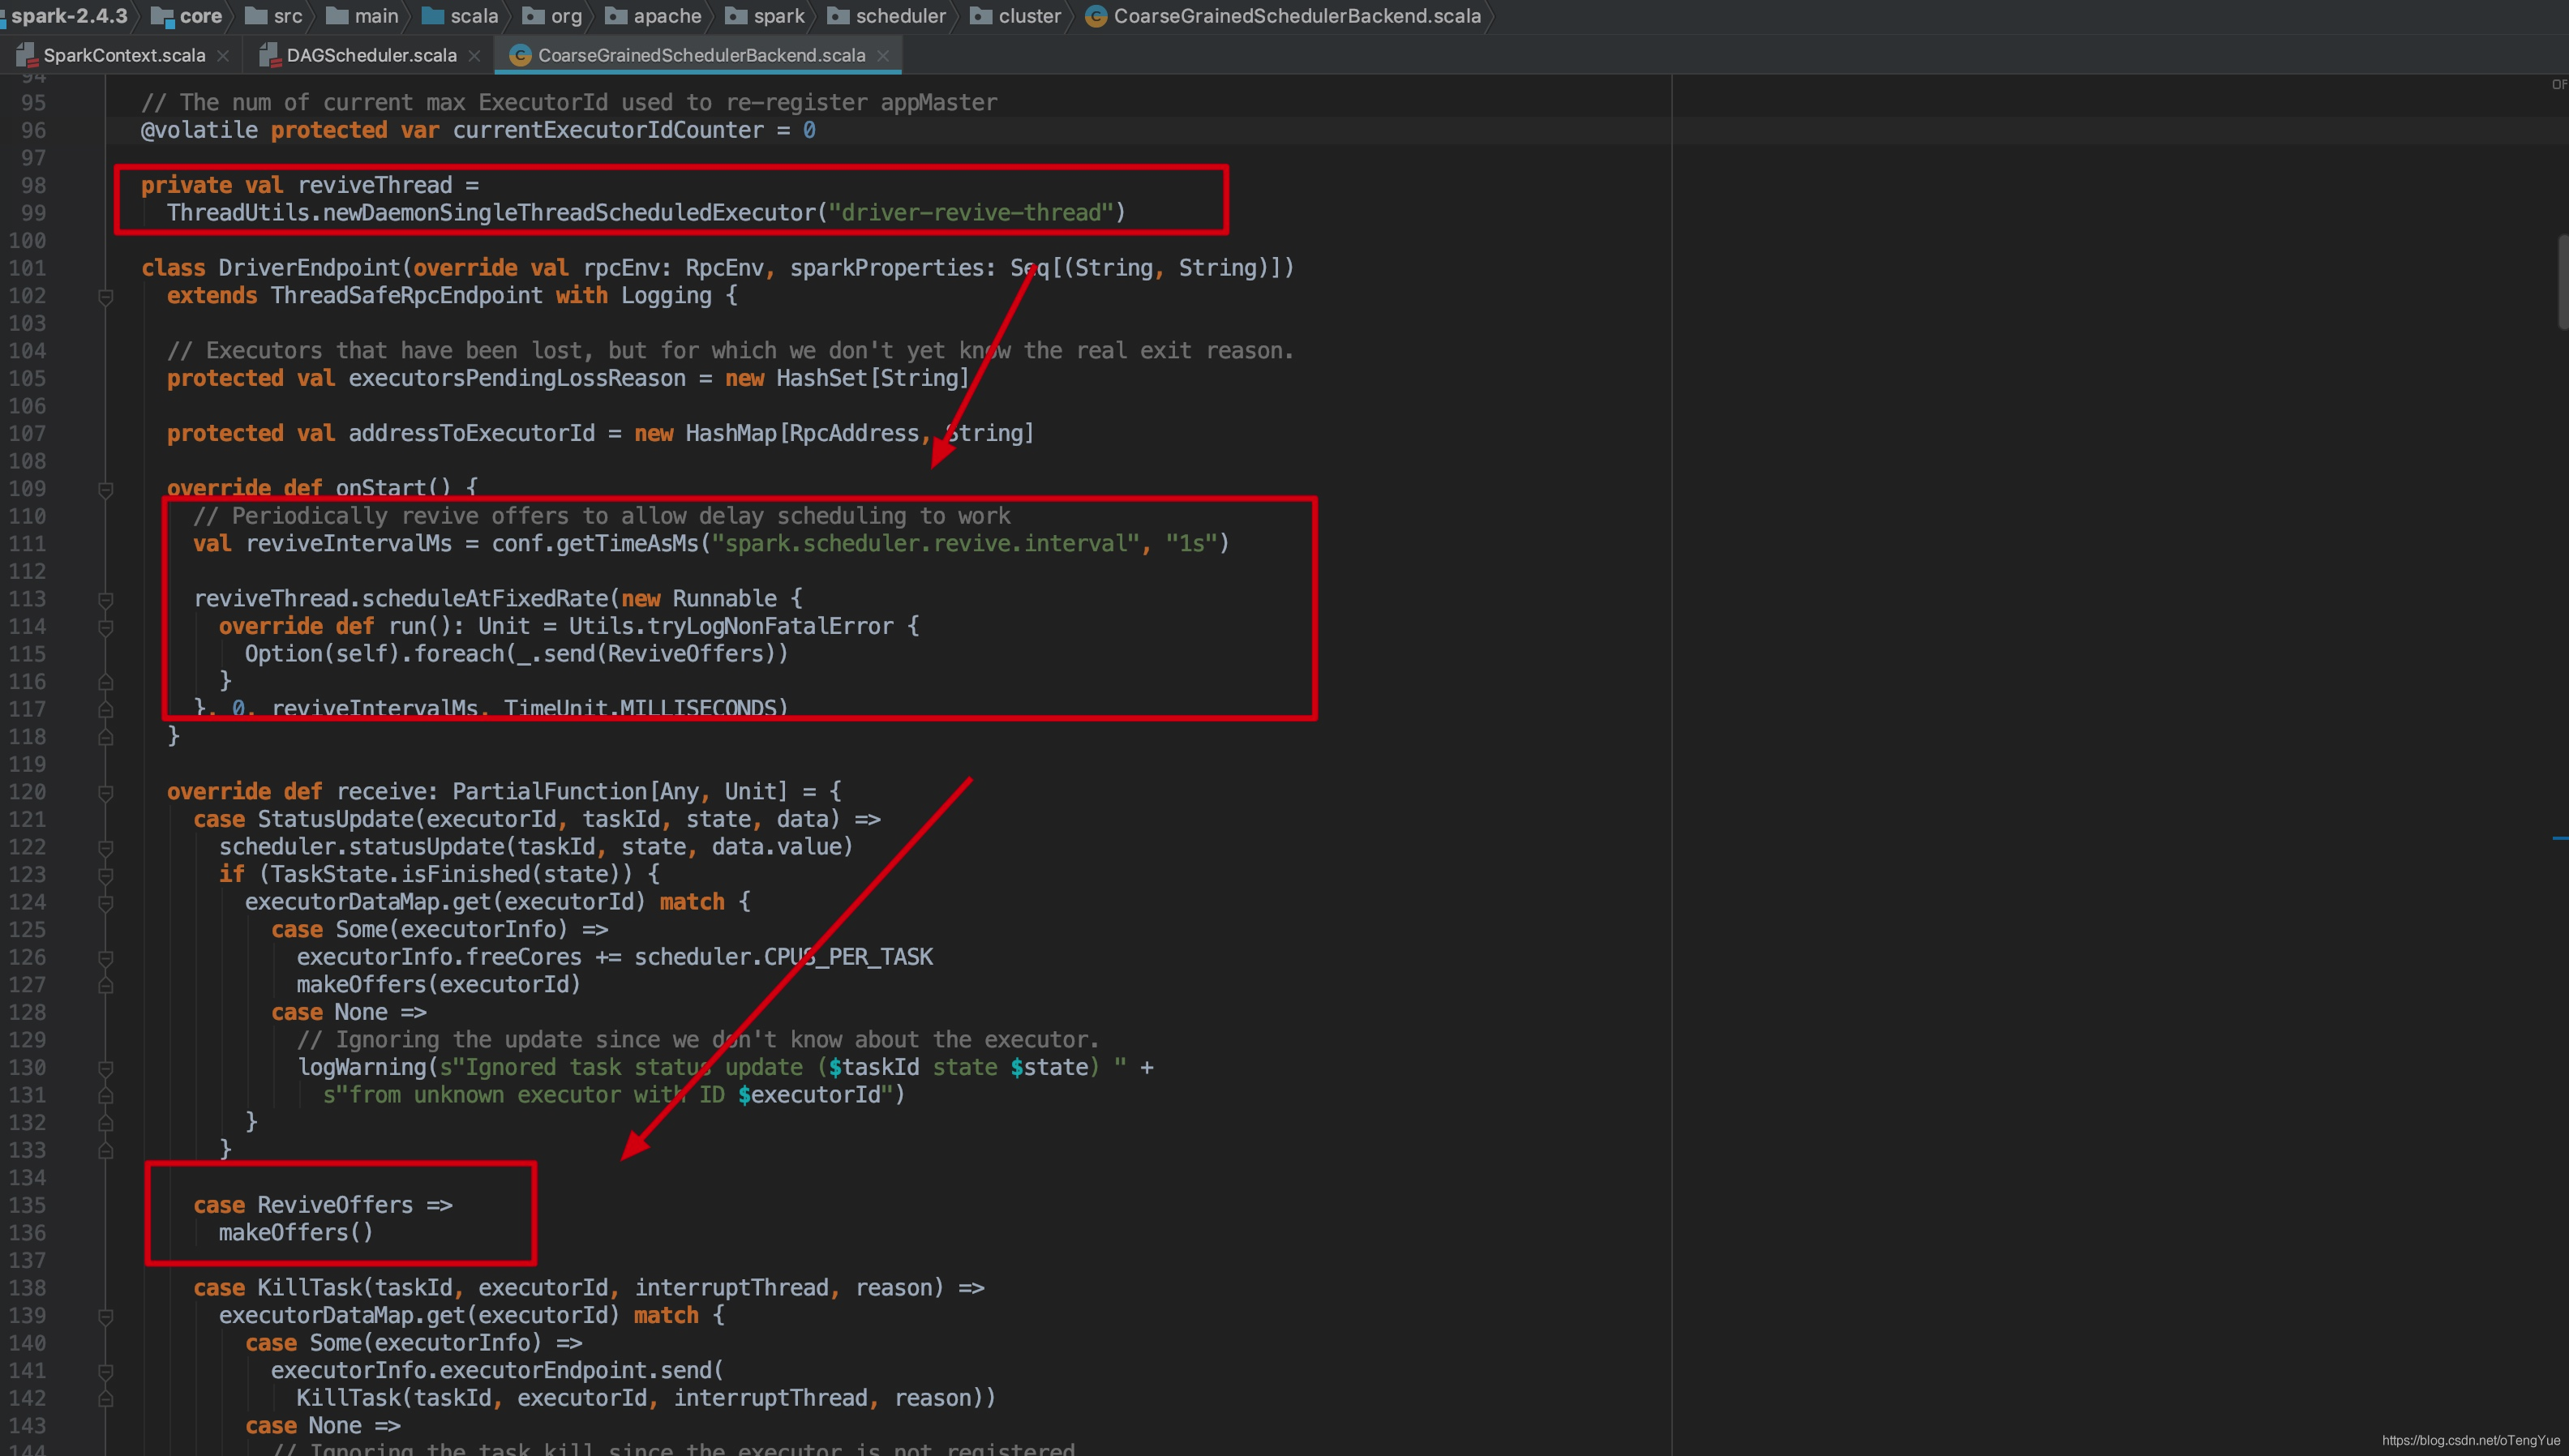Click addressToExecutorId field name

pyautogui.click(x=472, y=434)
